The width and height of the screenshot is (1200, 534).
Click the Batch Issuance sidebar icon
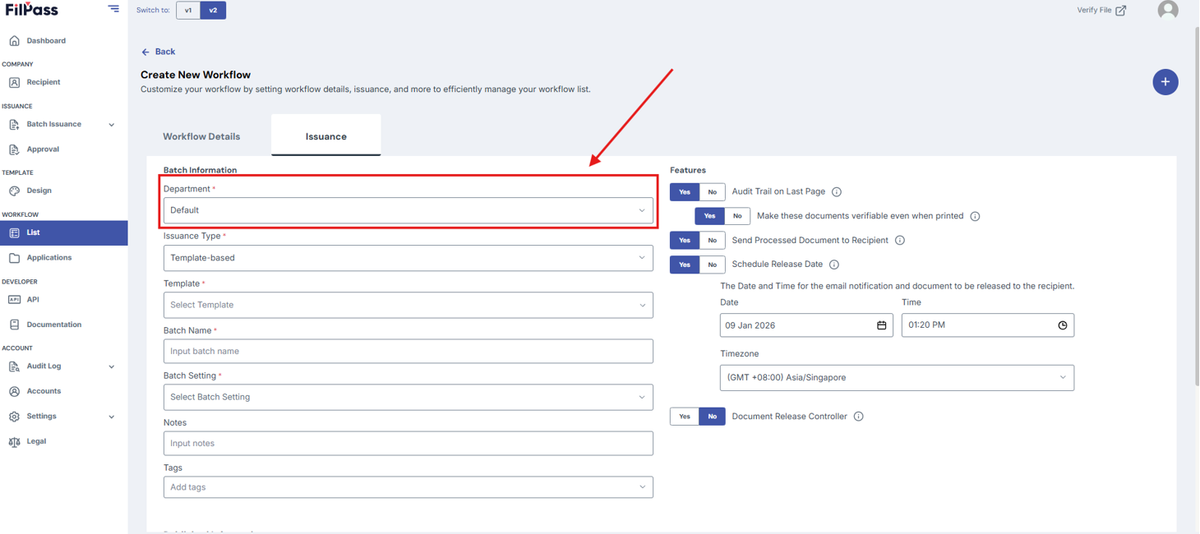point(14,124)
